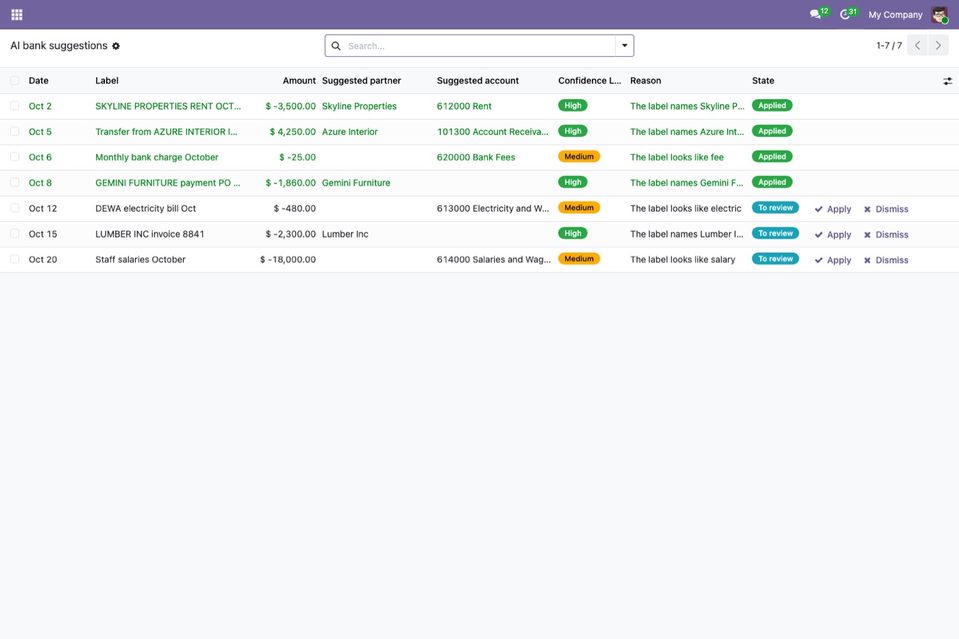Click the Gemini Furniture partner cell
The image size is (959, 639).
coord(356,183)
